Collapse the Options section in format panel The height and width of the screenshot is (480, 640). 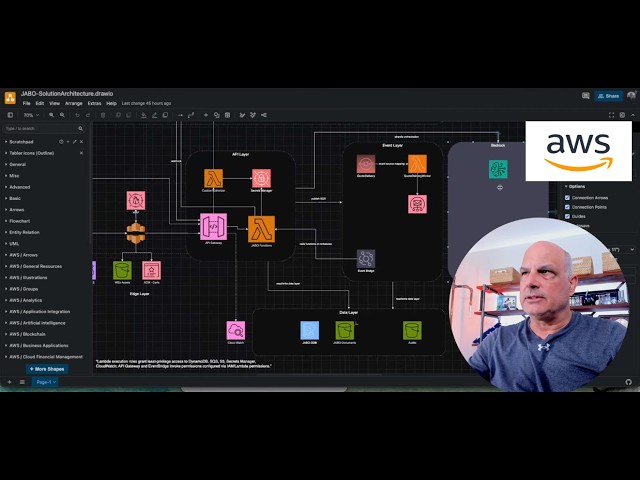pos(576,187)
